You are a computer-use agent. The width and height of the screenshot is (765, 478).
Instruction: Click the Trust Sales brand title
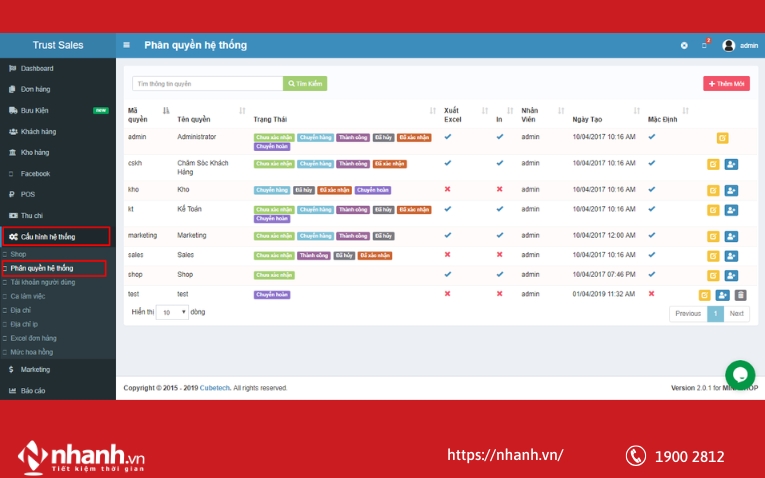pos(58,45)
